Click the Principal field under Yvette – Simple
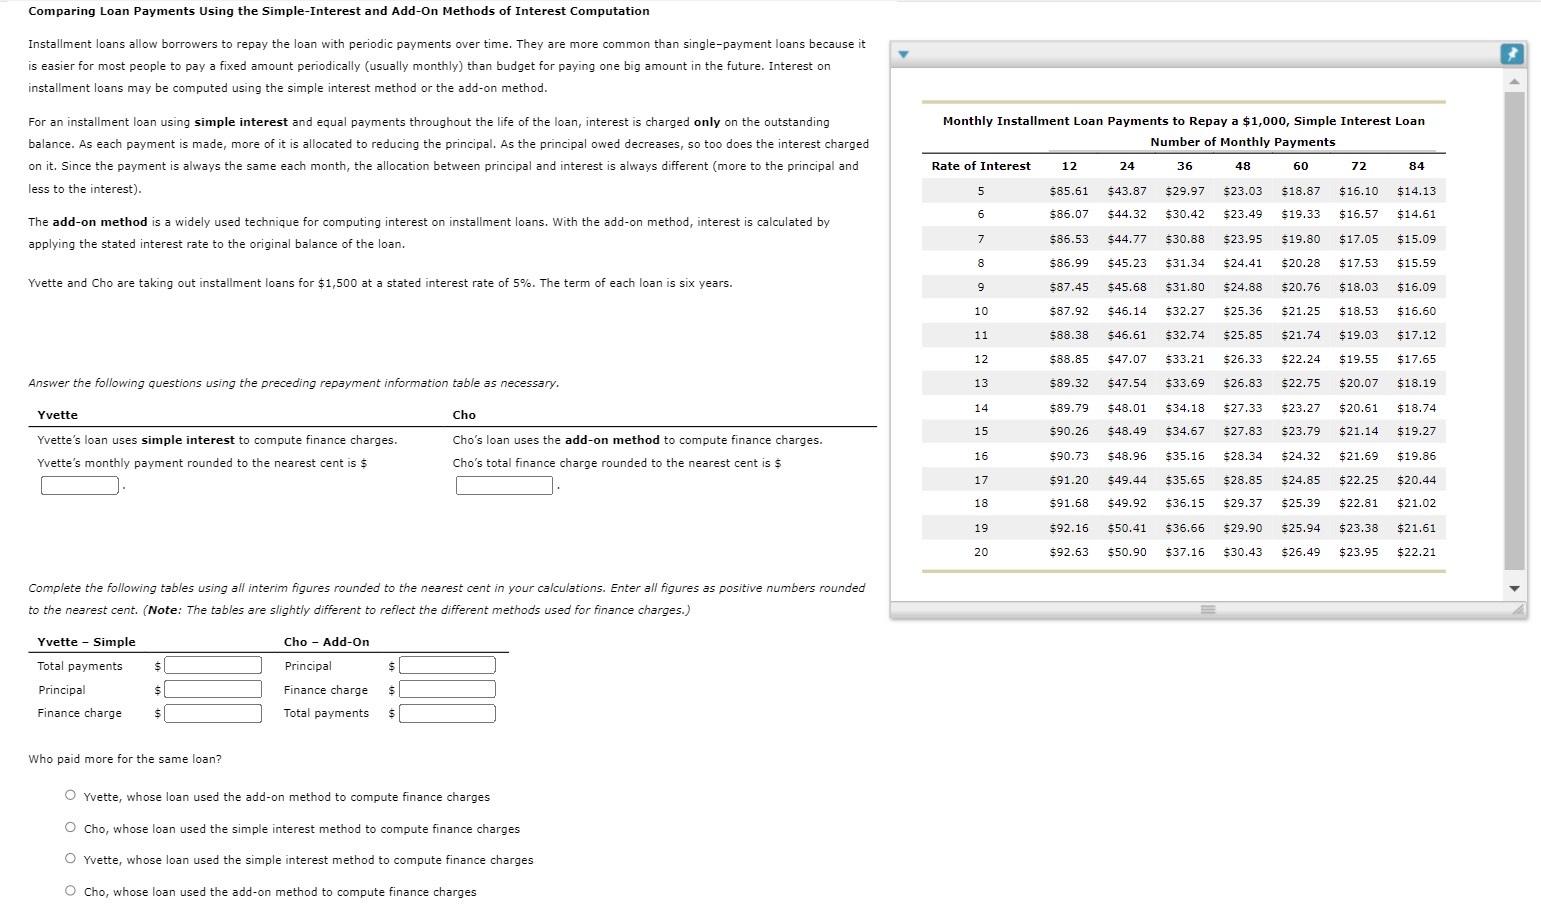The image size is (1541, 906). pos(212,689)
